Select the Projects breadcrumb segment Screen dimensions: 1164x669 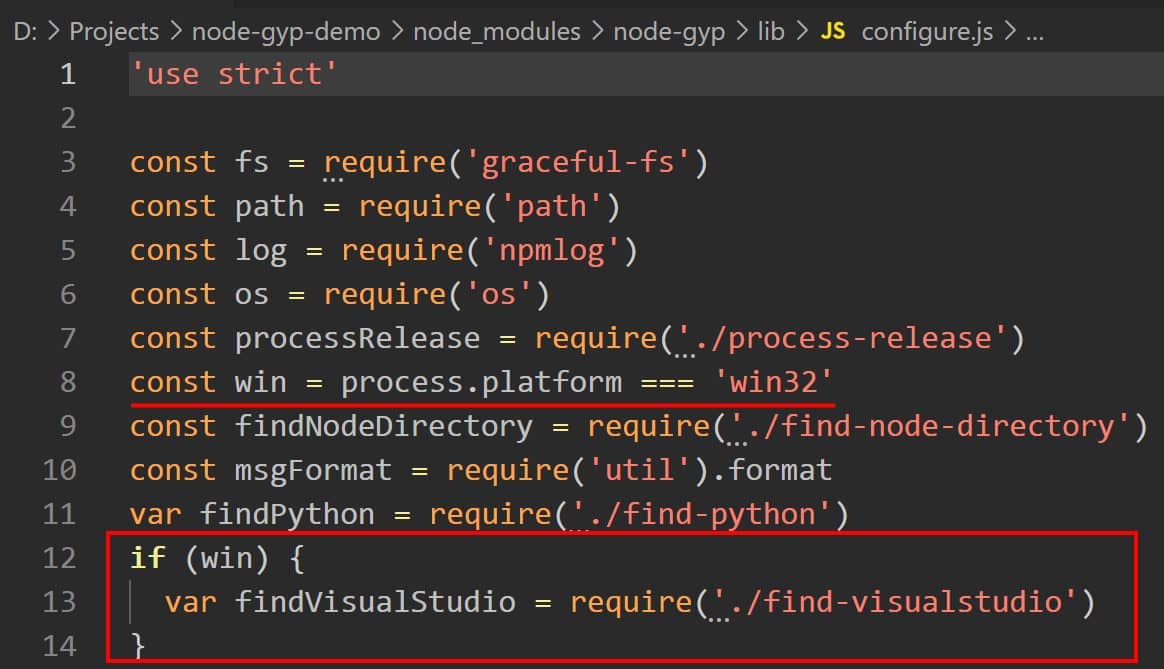[114, 32]
